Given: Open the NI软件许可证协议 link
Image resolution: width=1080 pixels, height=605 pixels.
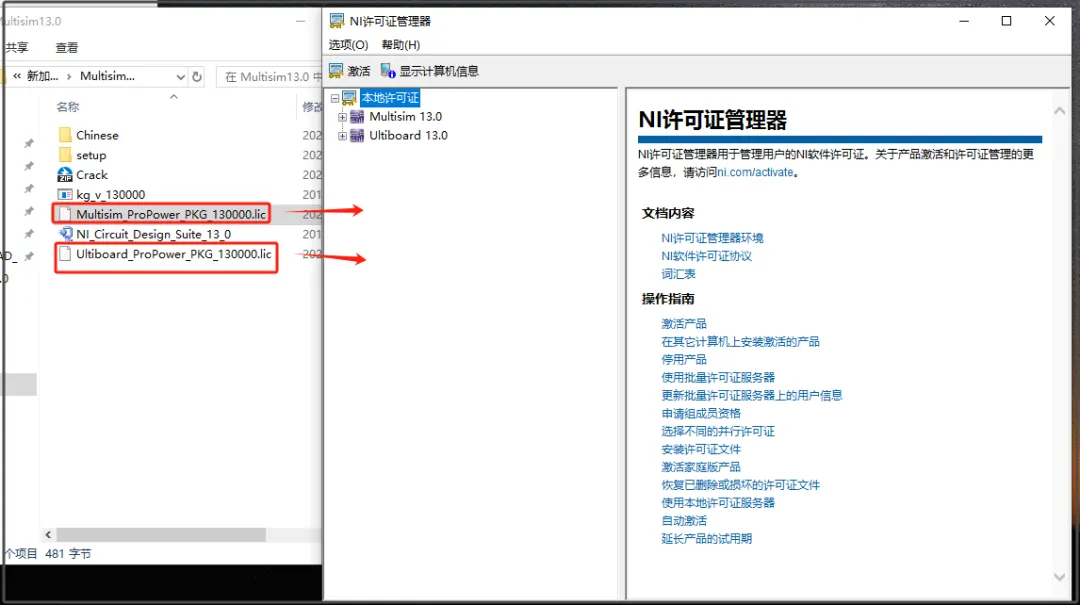Looking at the screenshot, I should click(707, 256).
